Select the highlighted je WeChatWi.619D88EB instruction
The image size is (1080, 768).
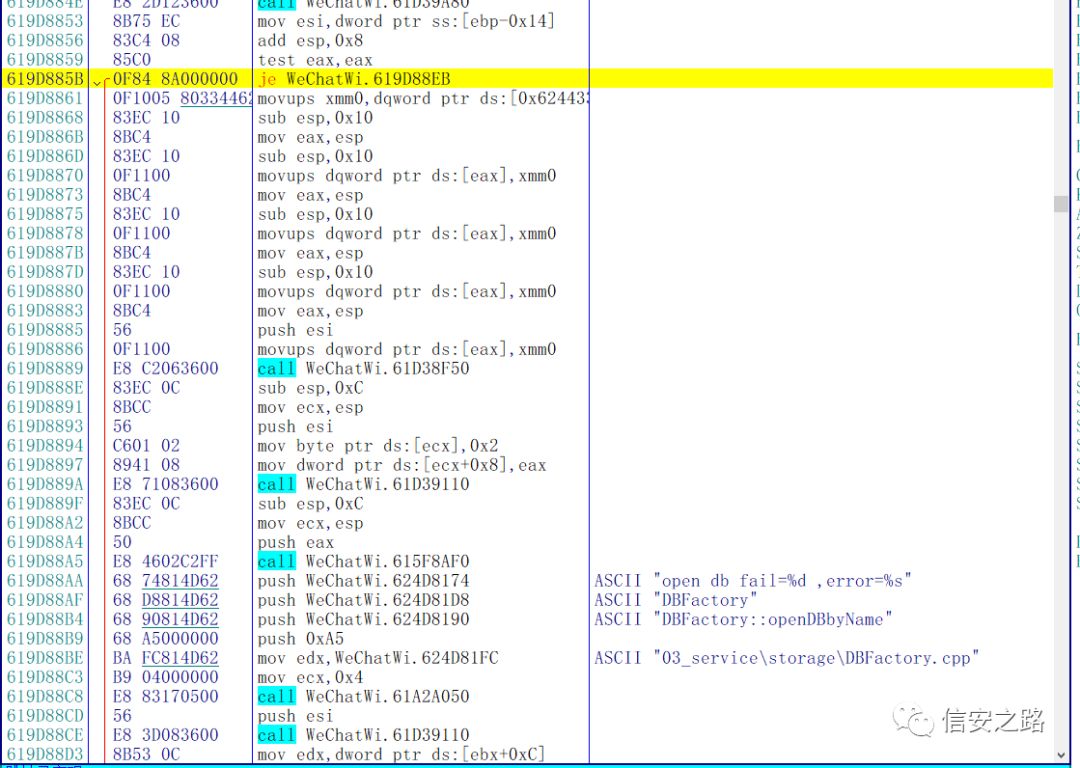pyautogui.click(x=354, y=79)
